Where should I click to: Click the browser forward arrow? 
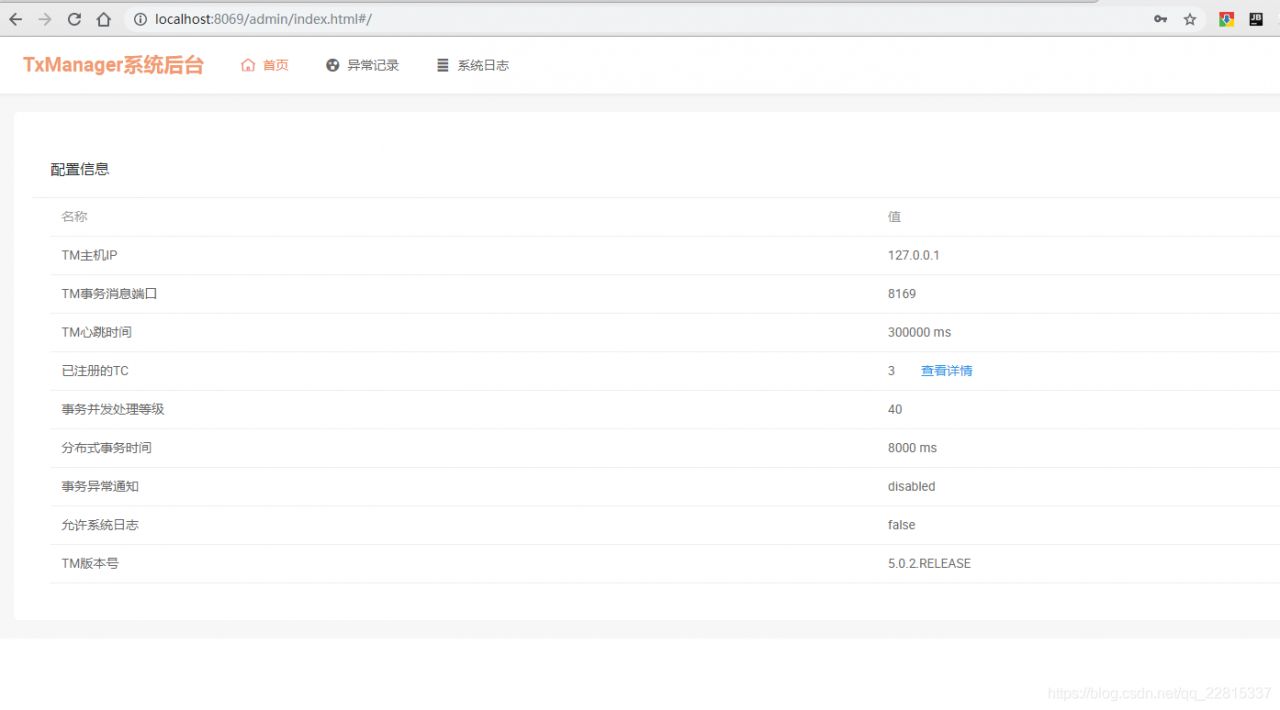(x=45, y=19)
